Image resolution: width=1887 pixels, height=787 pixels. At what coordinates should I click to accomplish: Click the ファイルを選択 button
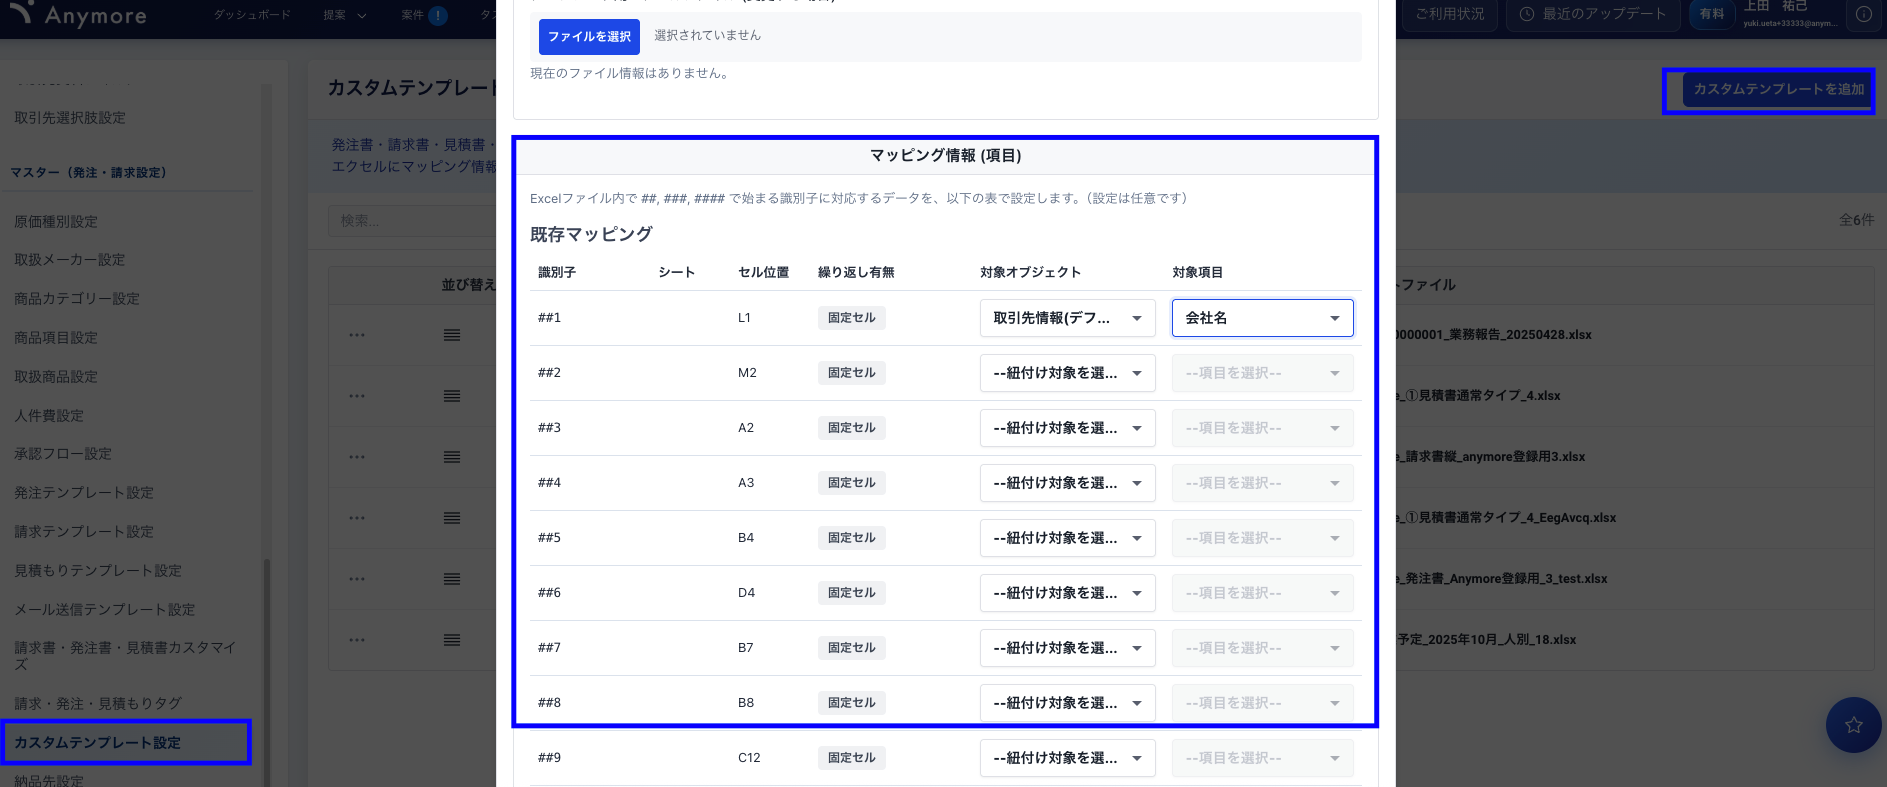[x=589, y=37]
